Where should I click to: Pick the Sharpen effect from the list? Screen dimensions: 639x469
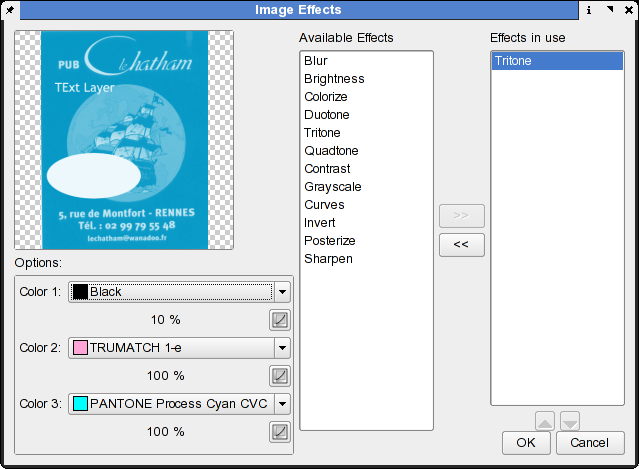click(x=328, y=259)
